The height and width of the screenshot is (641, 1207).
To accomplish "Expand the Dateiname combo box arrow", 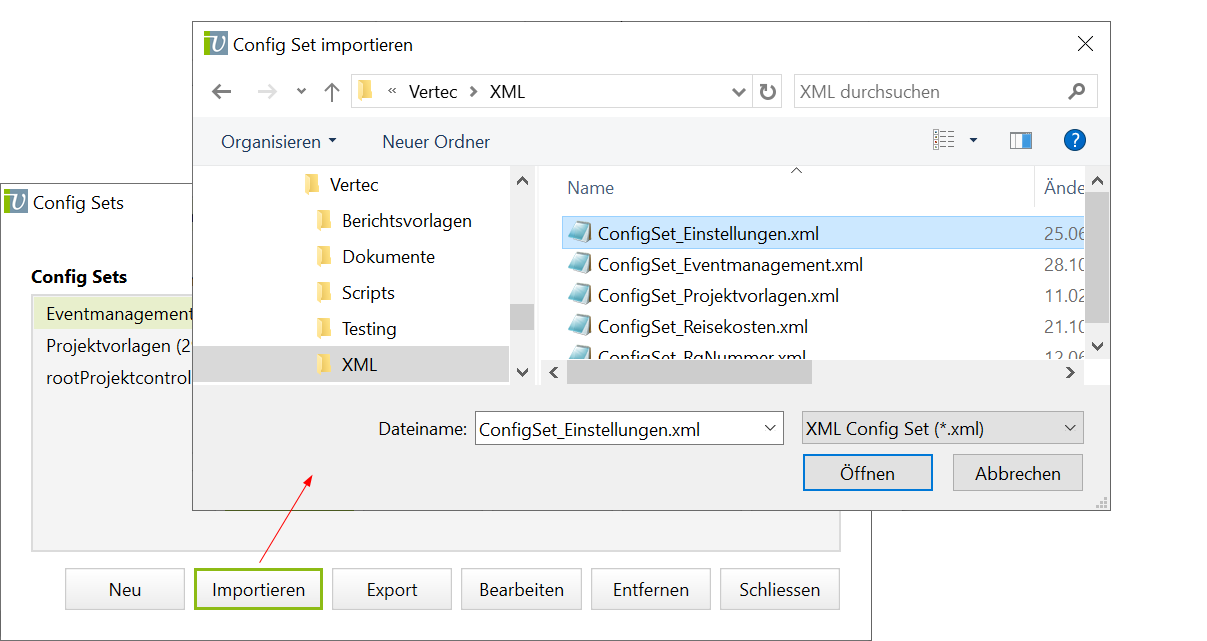I will [x=770, y=429].
